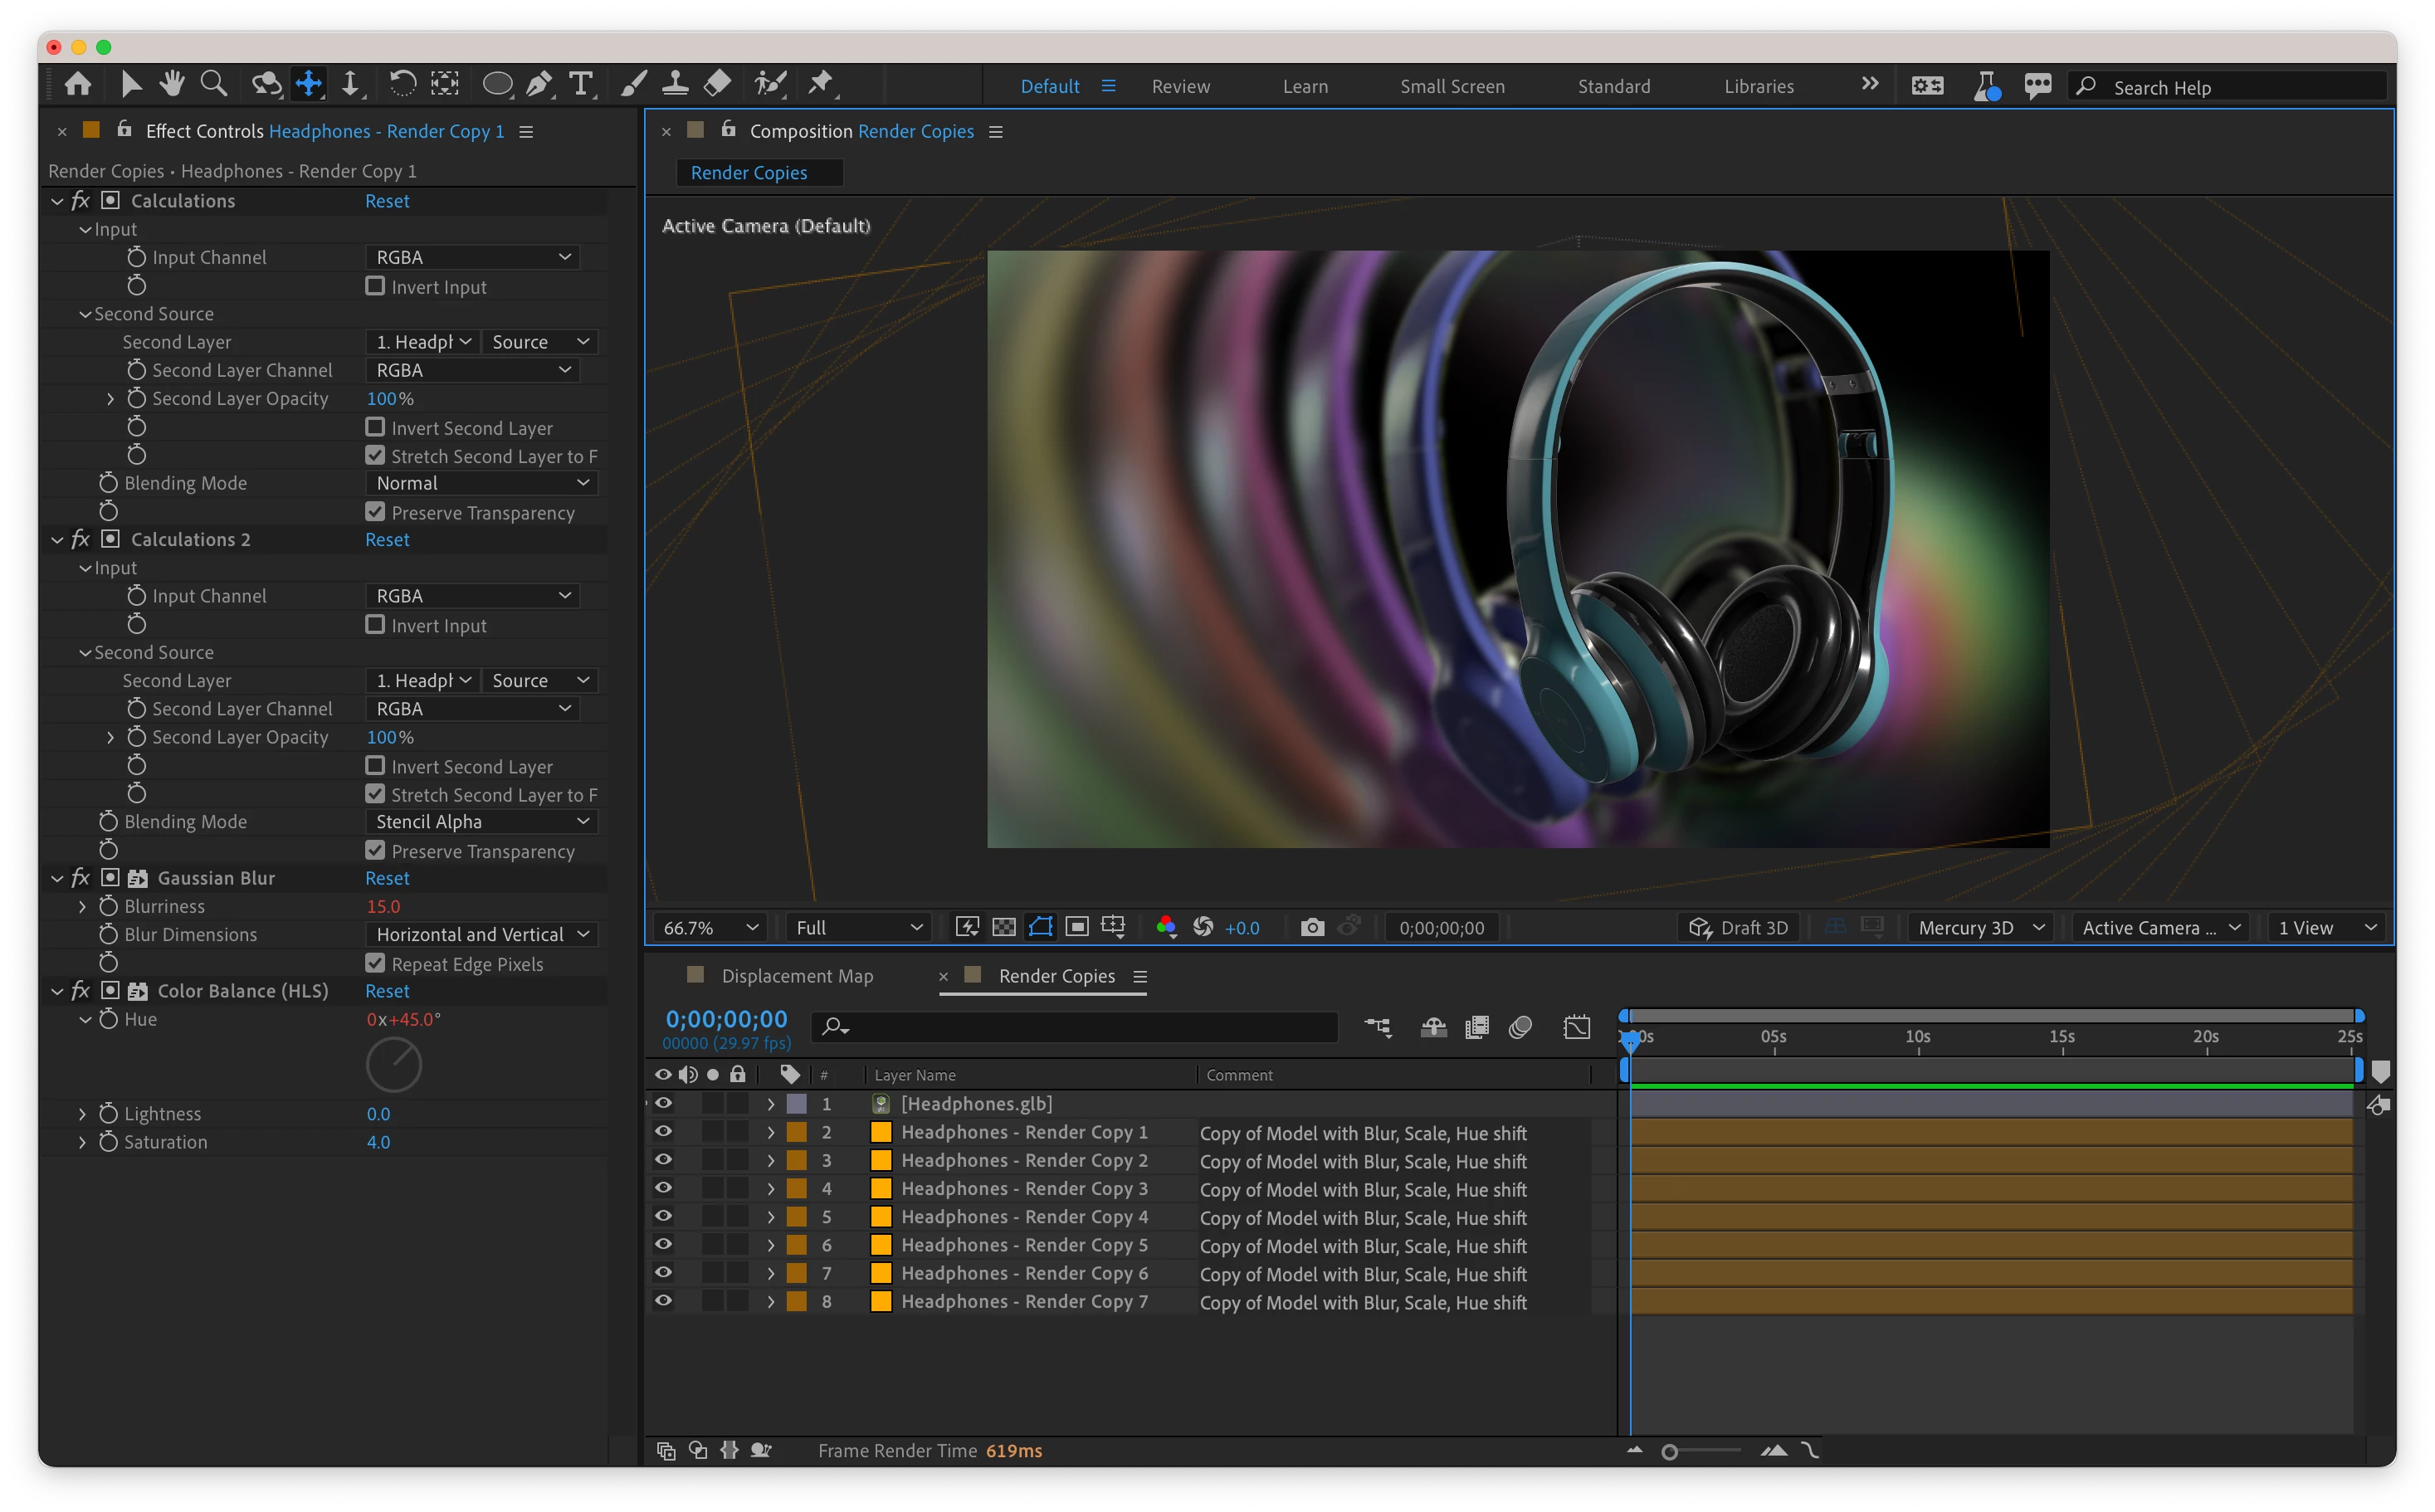Expand Headphones - Render Copy 5 layer
Viewport: 2435px width, 1512px height.
770,1246
